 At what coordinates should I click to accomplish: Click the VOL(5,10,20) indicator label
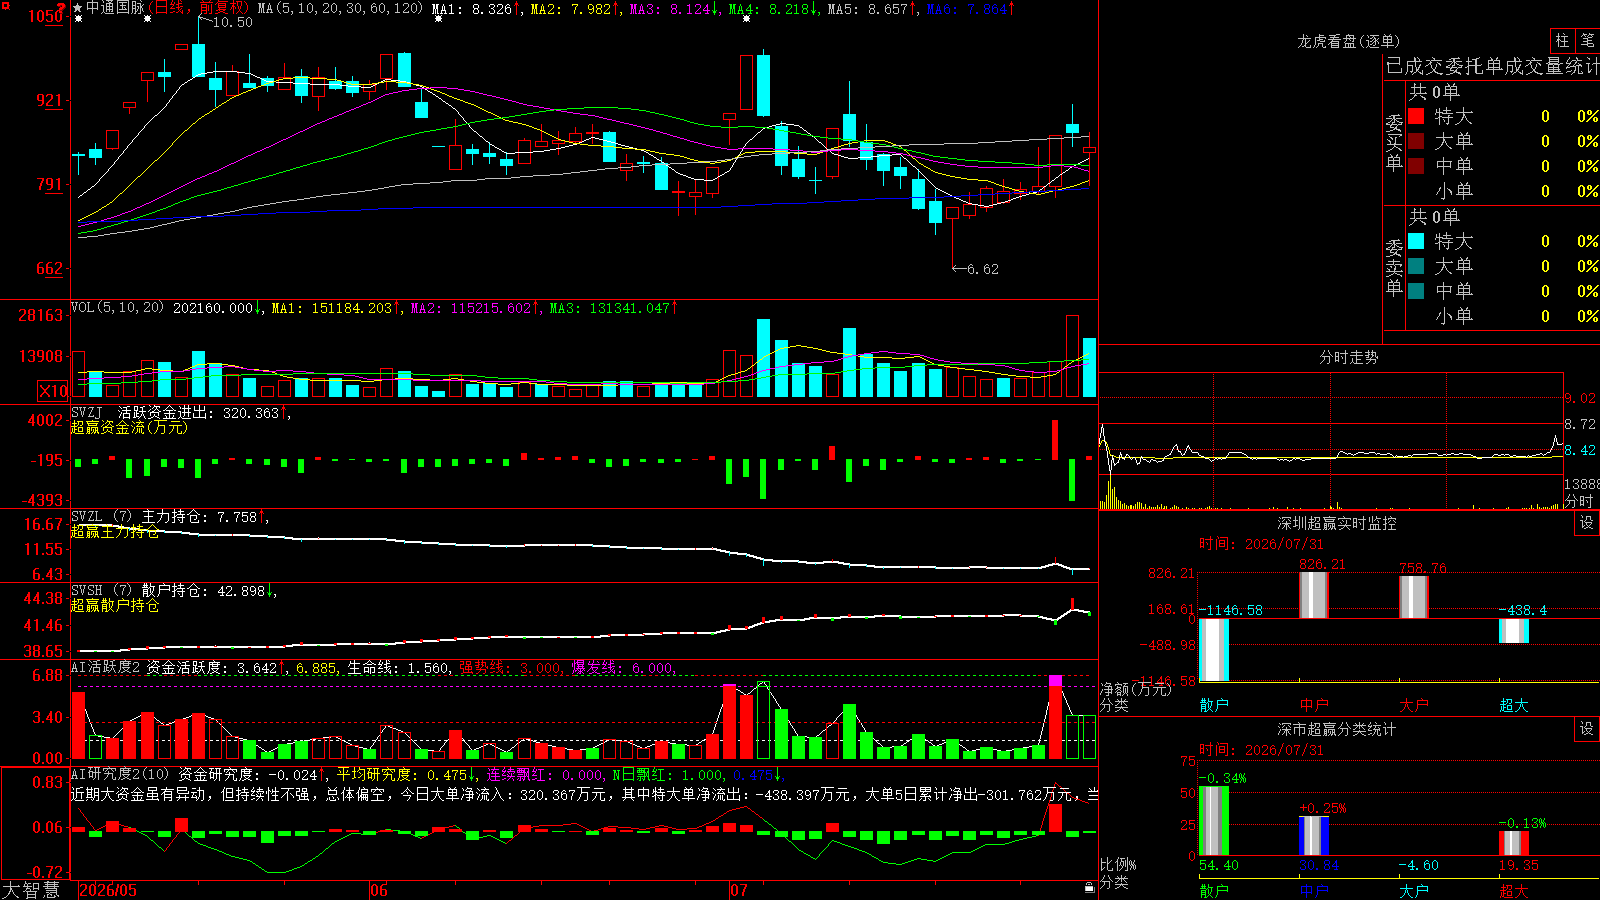[x=118, y=308]
